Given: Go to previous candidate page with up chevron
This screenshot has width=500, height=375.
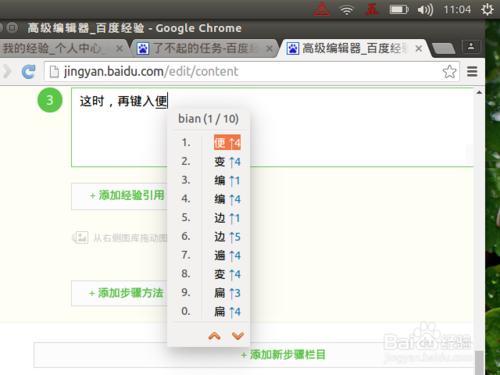Looking at the screenshot, I should (x=214, y=336).
